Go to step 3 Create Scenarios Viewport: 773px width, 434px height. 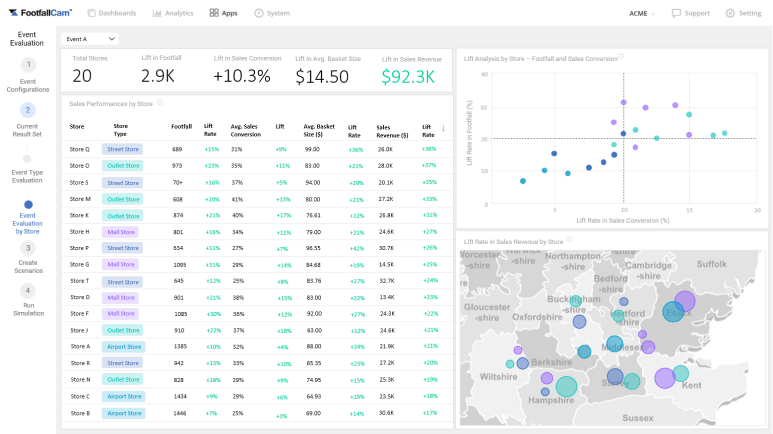(x=28, y=248)
